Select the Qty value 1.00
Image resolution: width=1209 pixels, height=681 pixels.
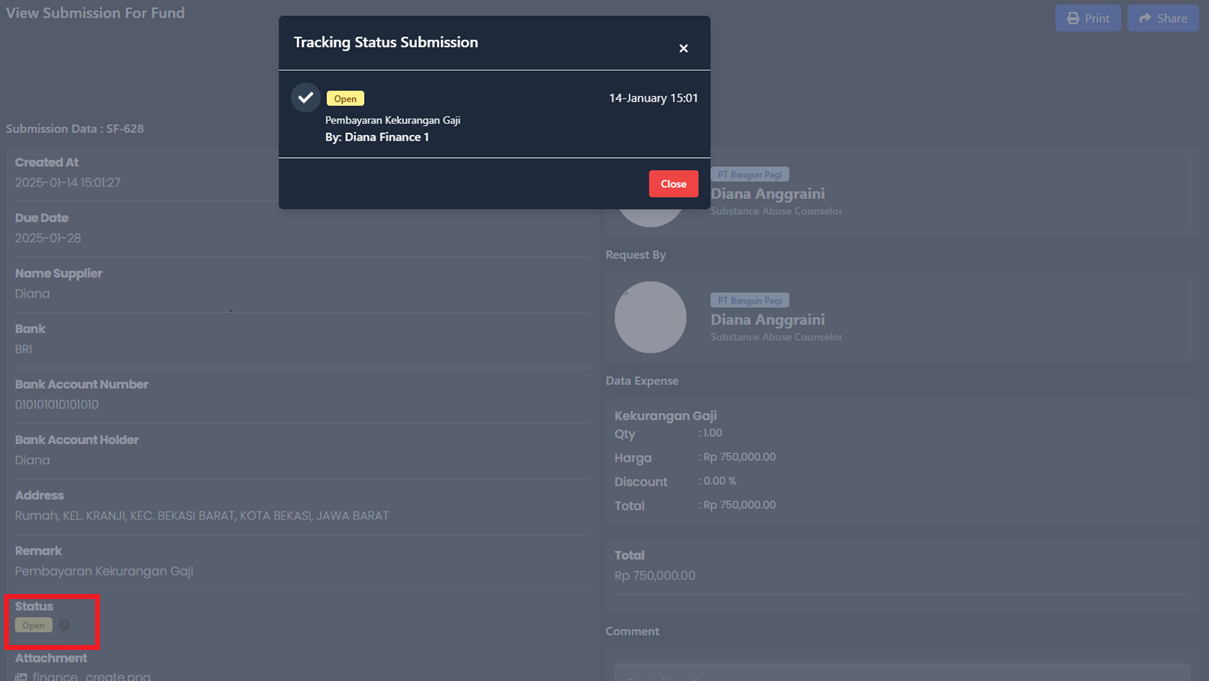(710, 433)
